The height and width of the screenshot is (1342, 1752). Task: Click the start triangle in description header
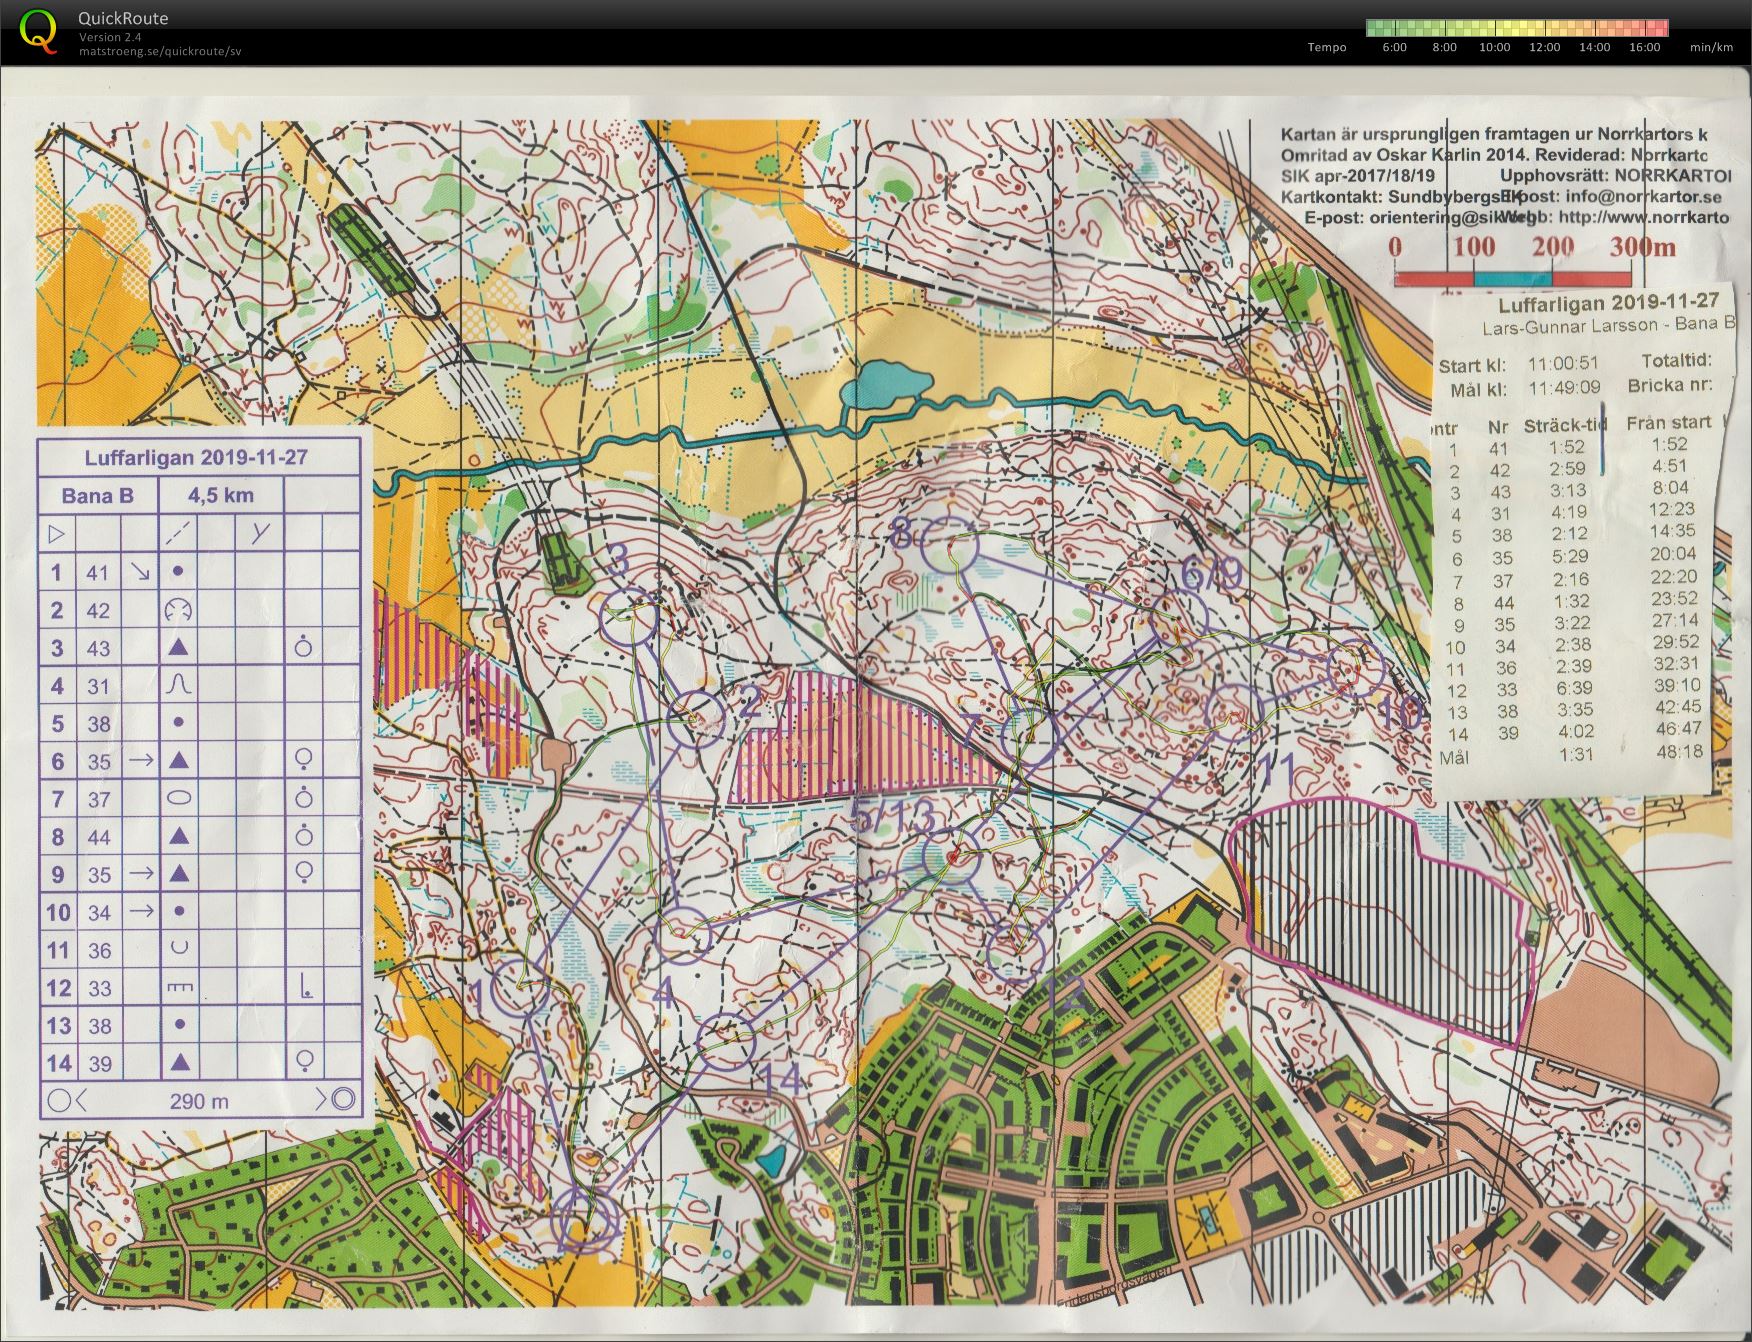[56, 533]
